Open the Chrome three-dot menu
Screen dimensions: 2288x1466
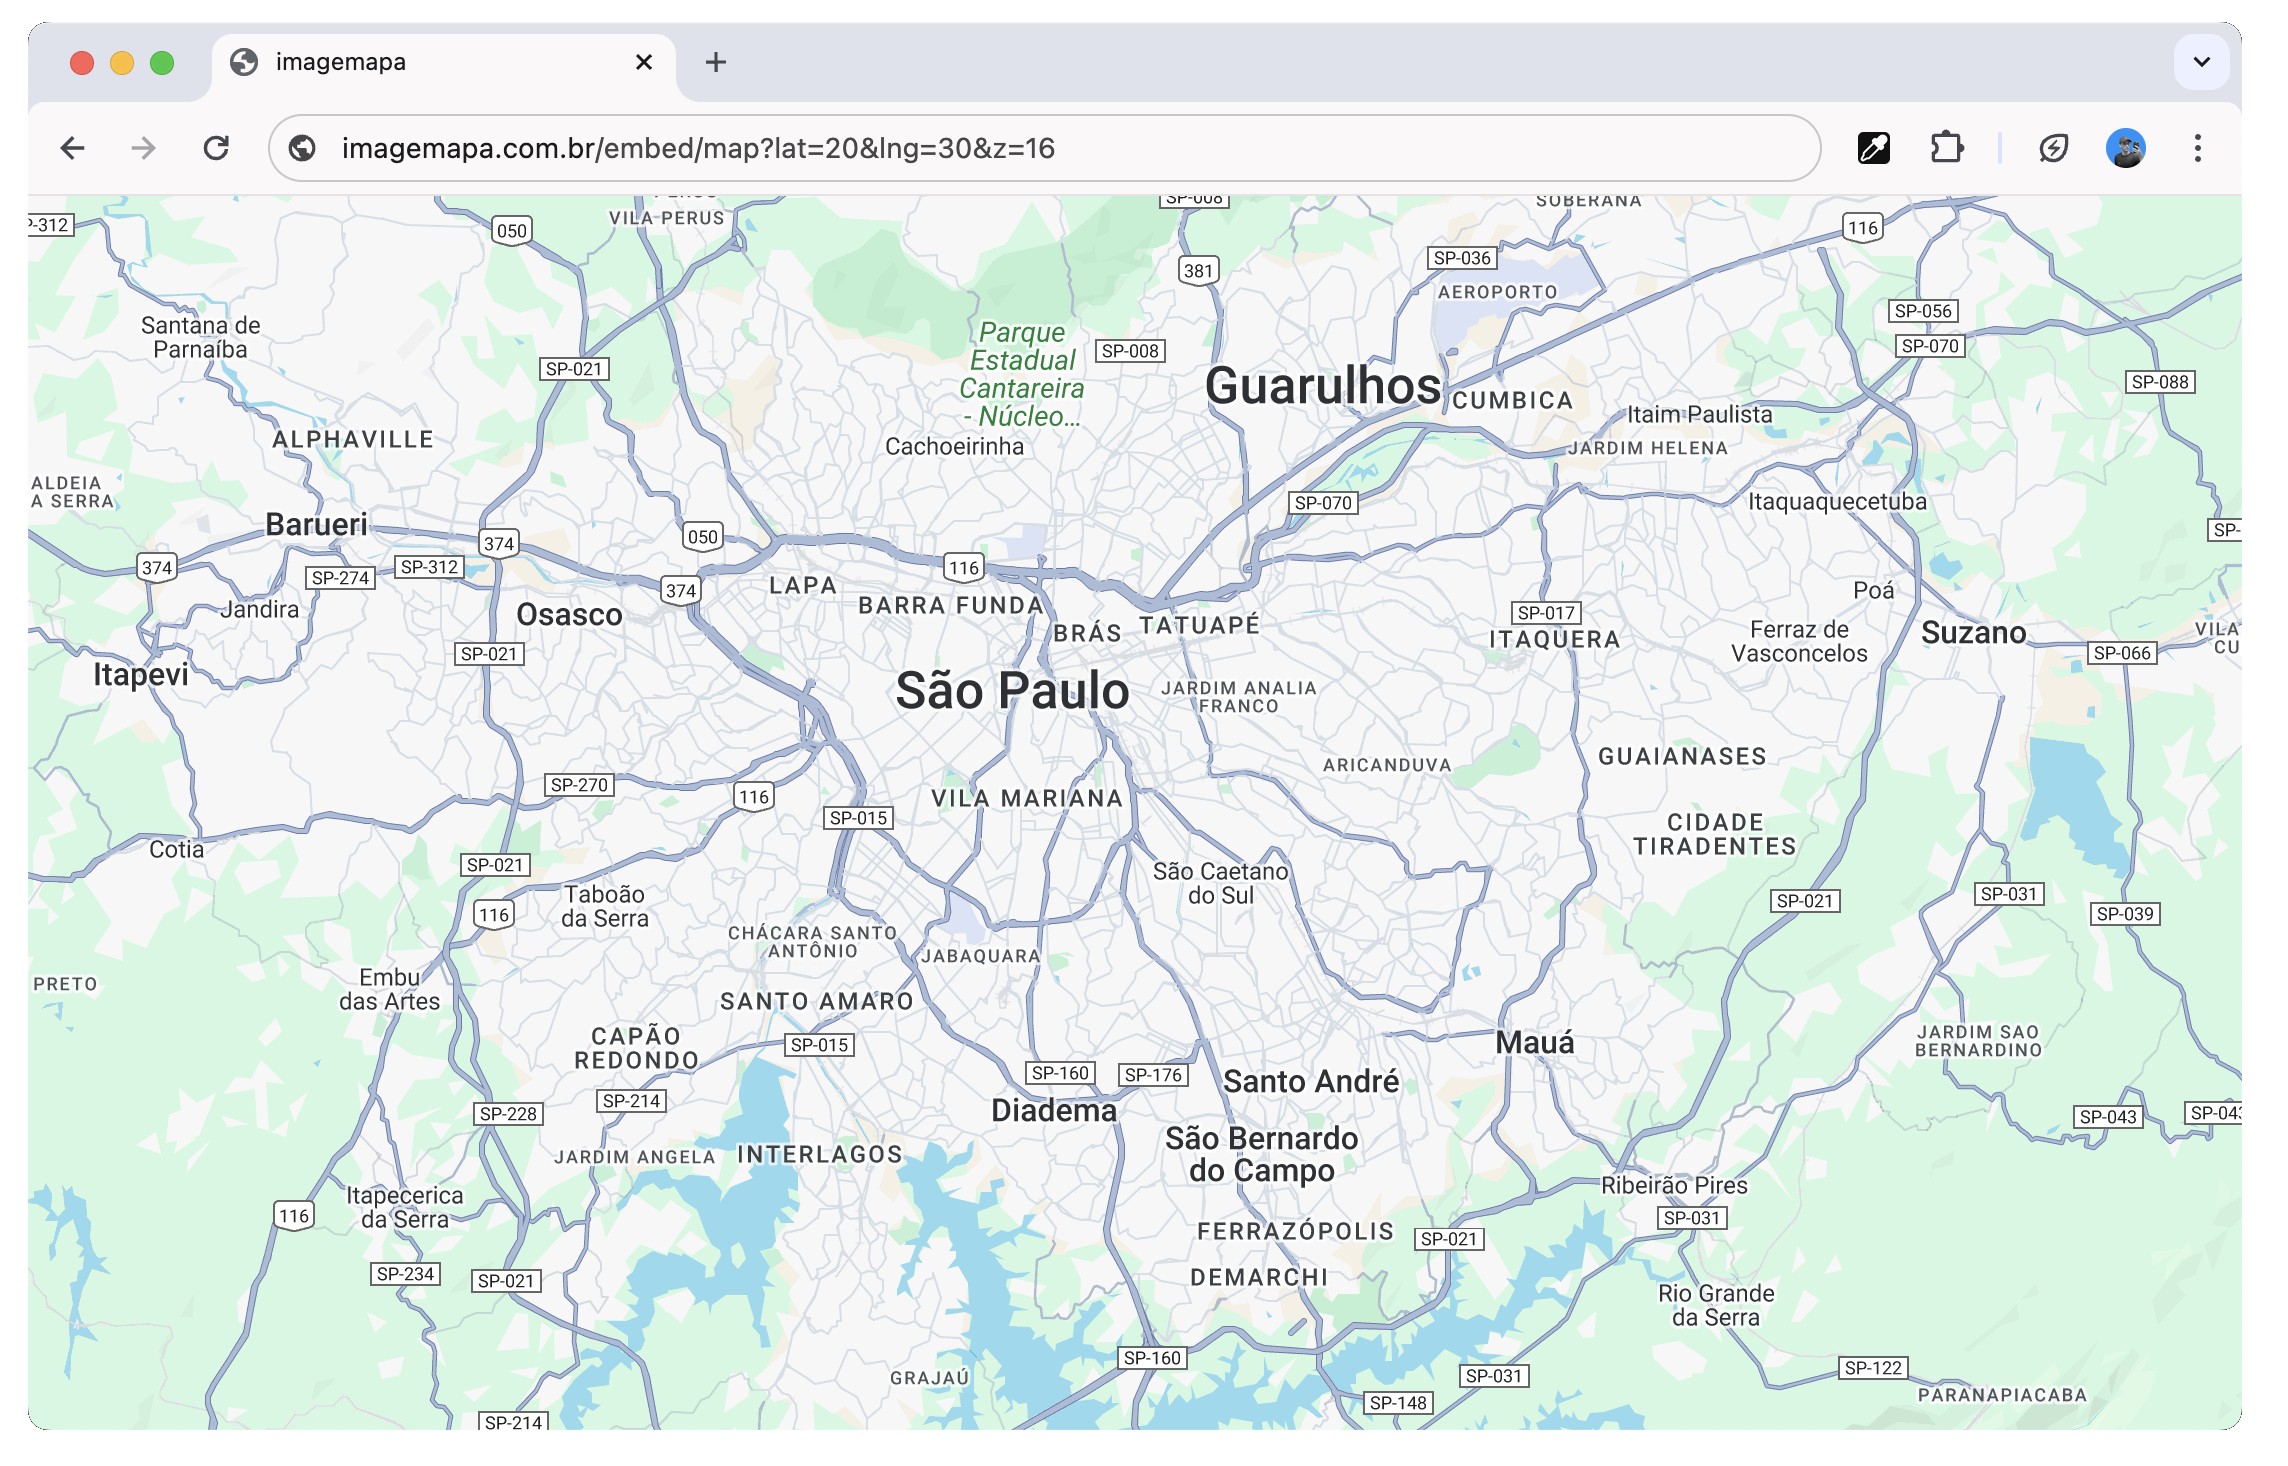tap(2197, 149)
